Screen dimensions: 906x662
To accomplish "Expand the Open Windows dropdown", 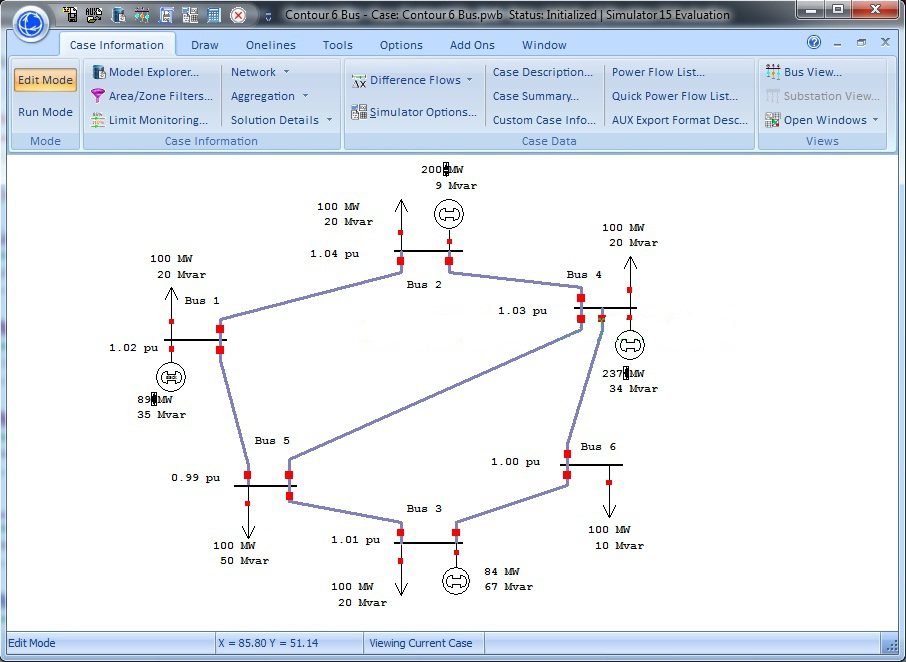I will [823, 120].
